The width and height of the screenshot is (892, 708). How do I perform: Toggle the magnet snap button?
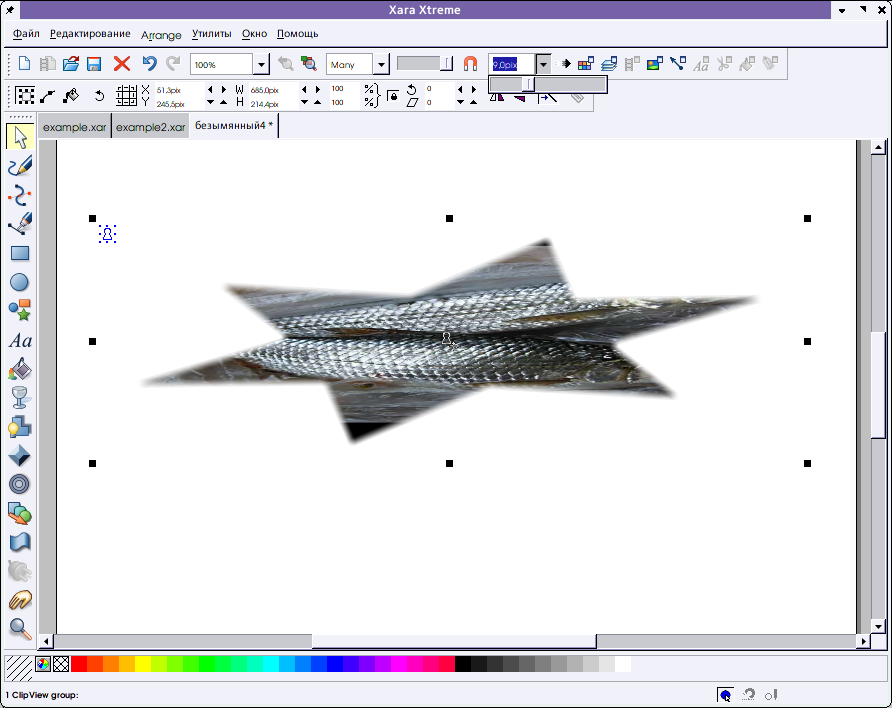[470, 64]
